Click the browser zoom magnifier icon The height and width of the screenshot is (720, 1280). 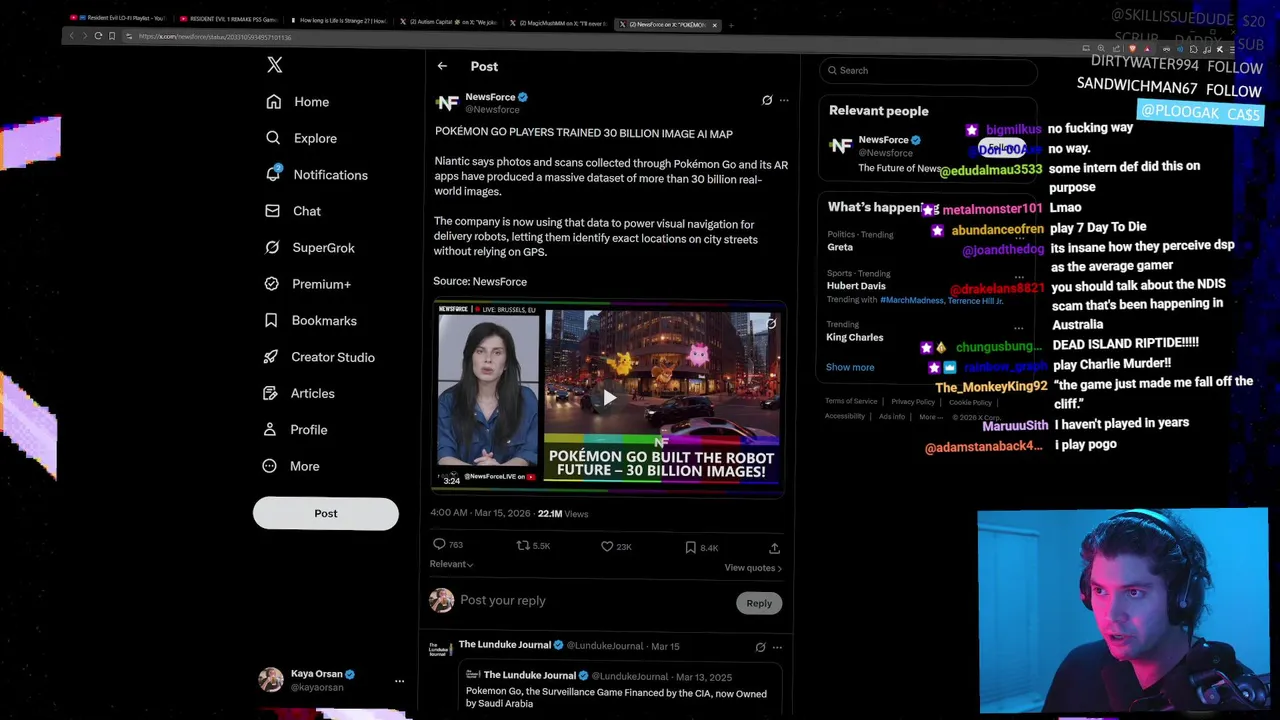[1101, 48]
